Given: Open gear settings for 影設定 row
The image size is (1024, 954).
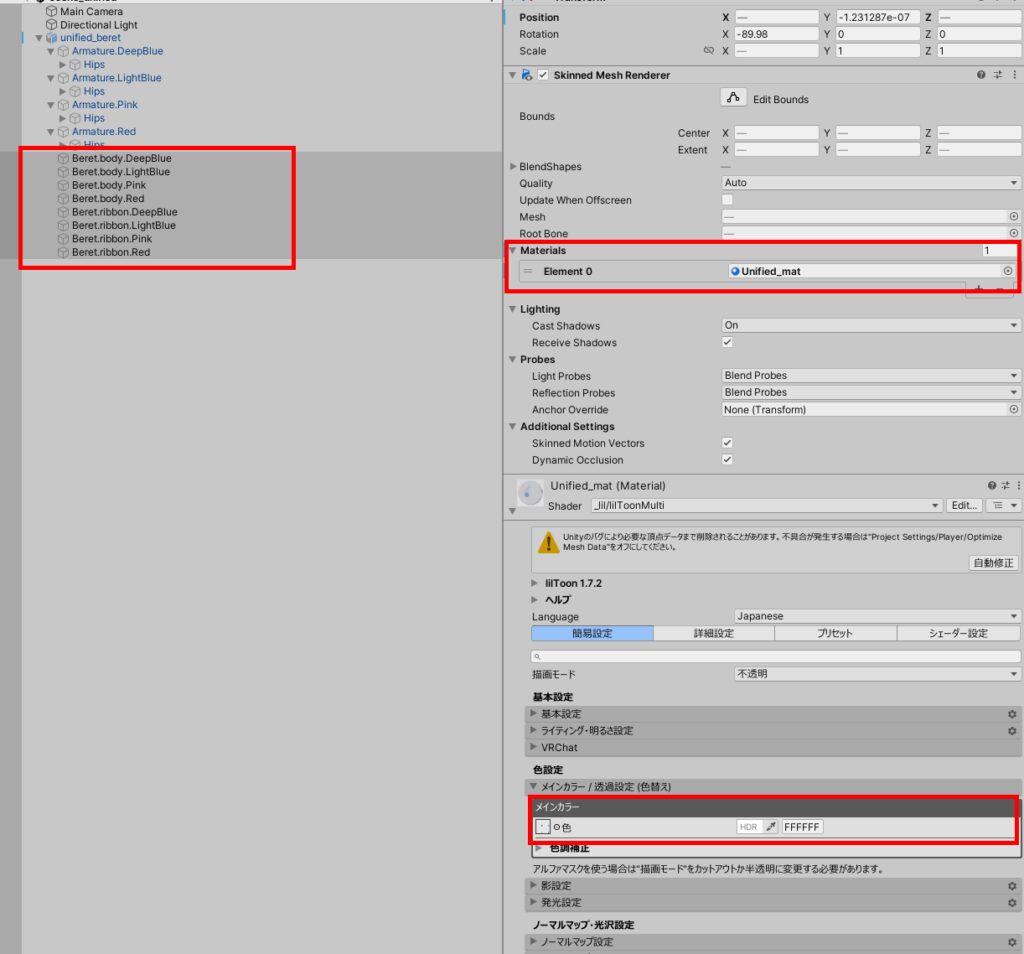Looking at the screenshot, I should pyautogui.click(x=1012, y=886).
